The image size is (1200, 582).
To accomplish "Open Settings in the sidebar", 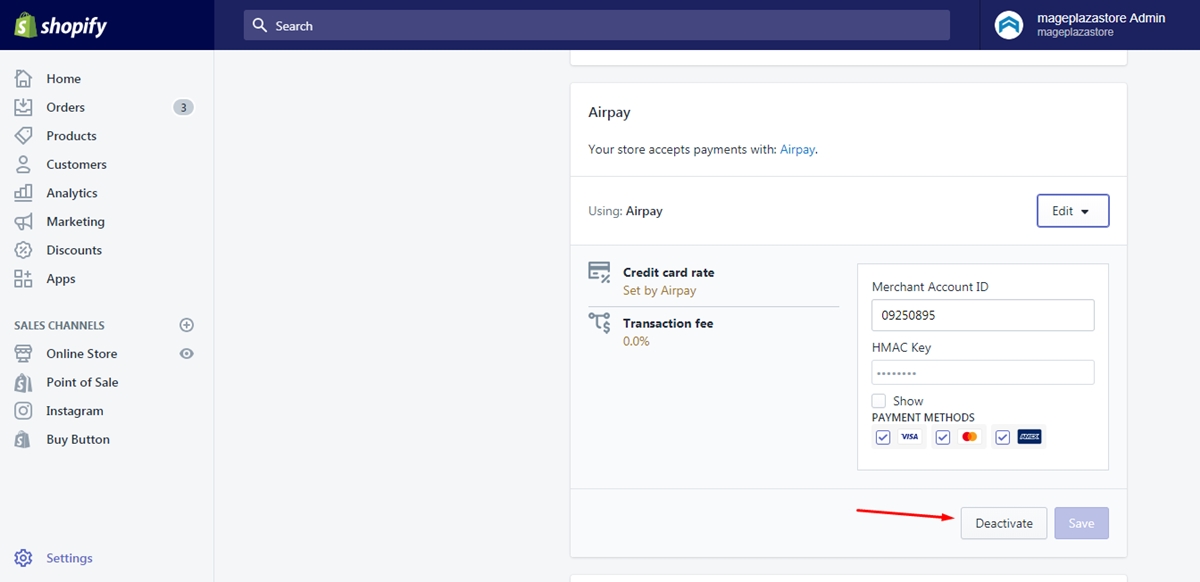I will coord(69,558).
